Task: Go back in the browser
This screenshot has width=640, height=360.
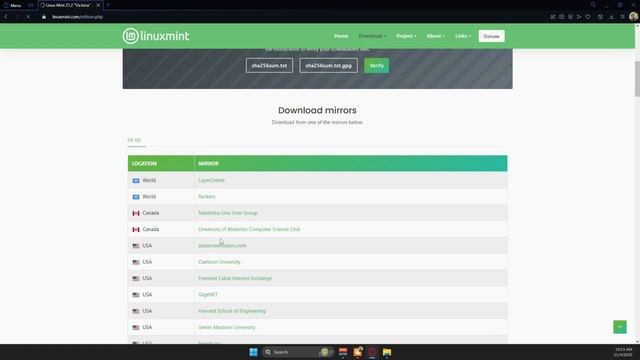Action: click(6, 17)
